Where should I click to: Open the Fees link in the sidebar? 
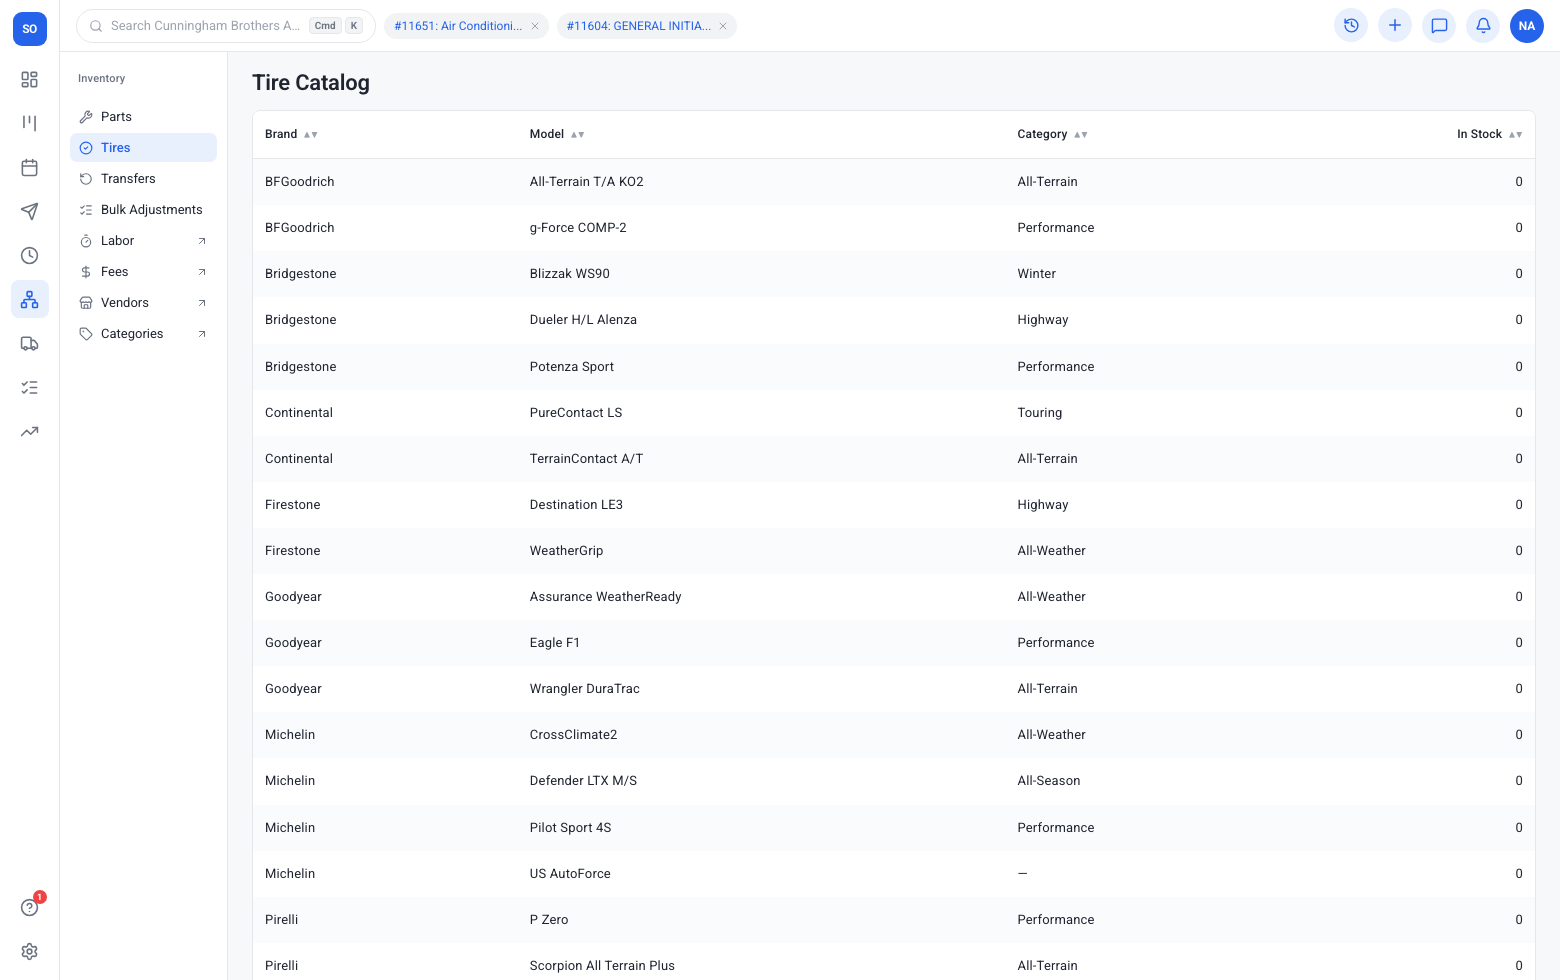[x=143, y=271]
